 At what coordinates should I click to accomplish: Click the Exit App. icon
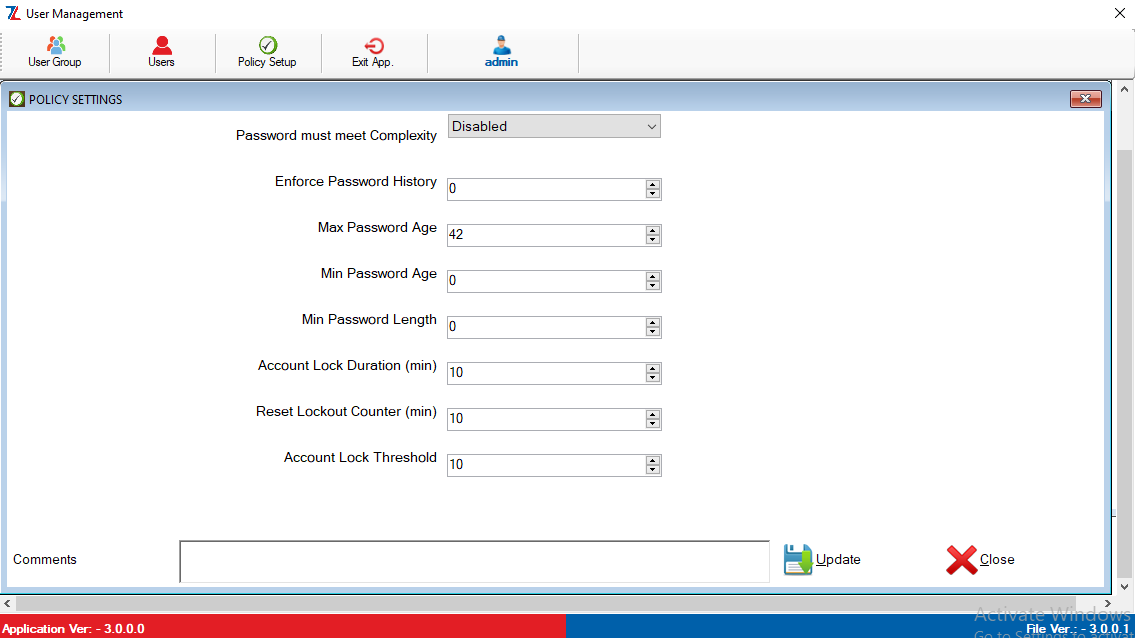[373, 46]
